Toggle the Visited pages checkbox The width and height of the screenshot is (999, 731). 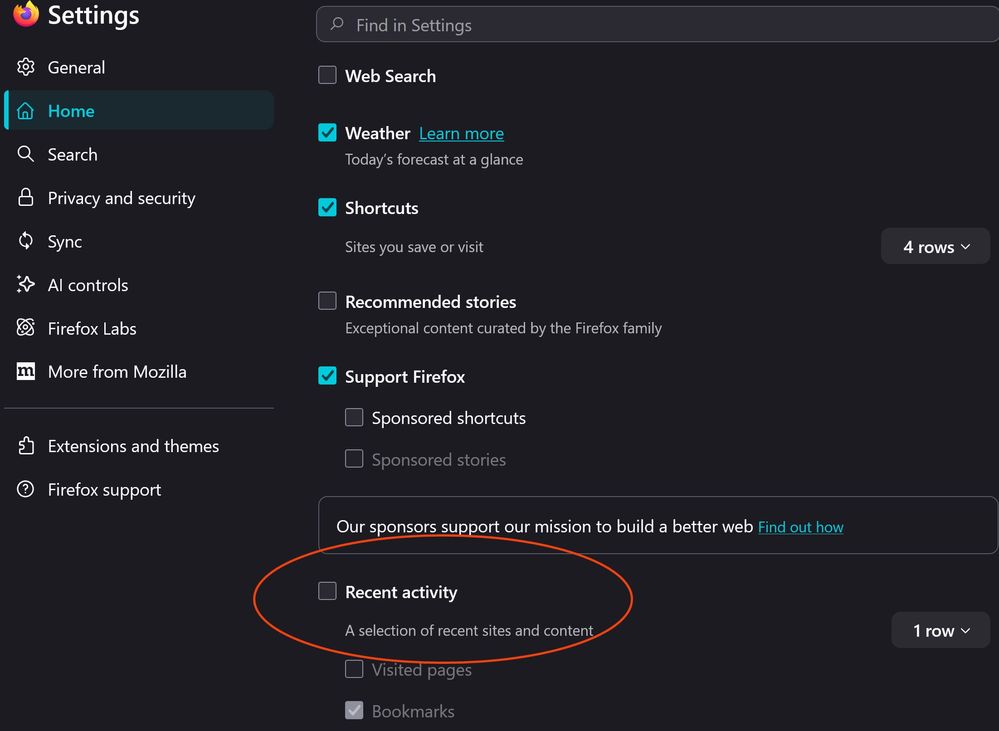354,669
